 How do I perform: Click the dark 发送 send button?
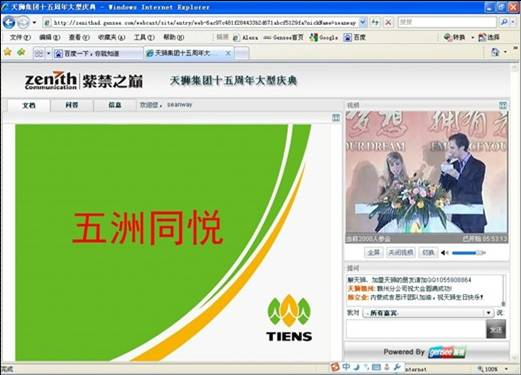coord(496,329)
